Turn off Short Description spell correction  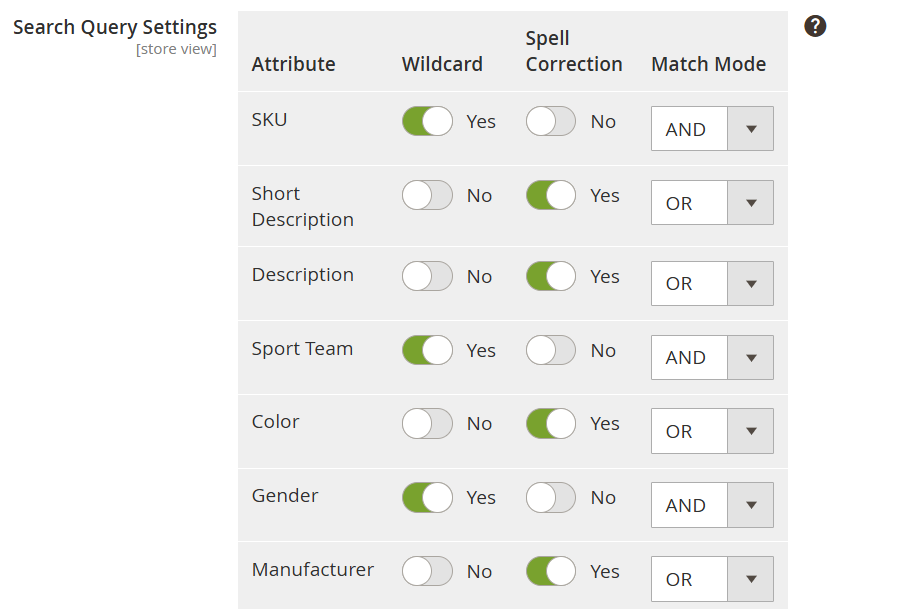(x=551, y=196)
